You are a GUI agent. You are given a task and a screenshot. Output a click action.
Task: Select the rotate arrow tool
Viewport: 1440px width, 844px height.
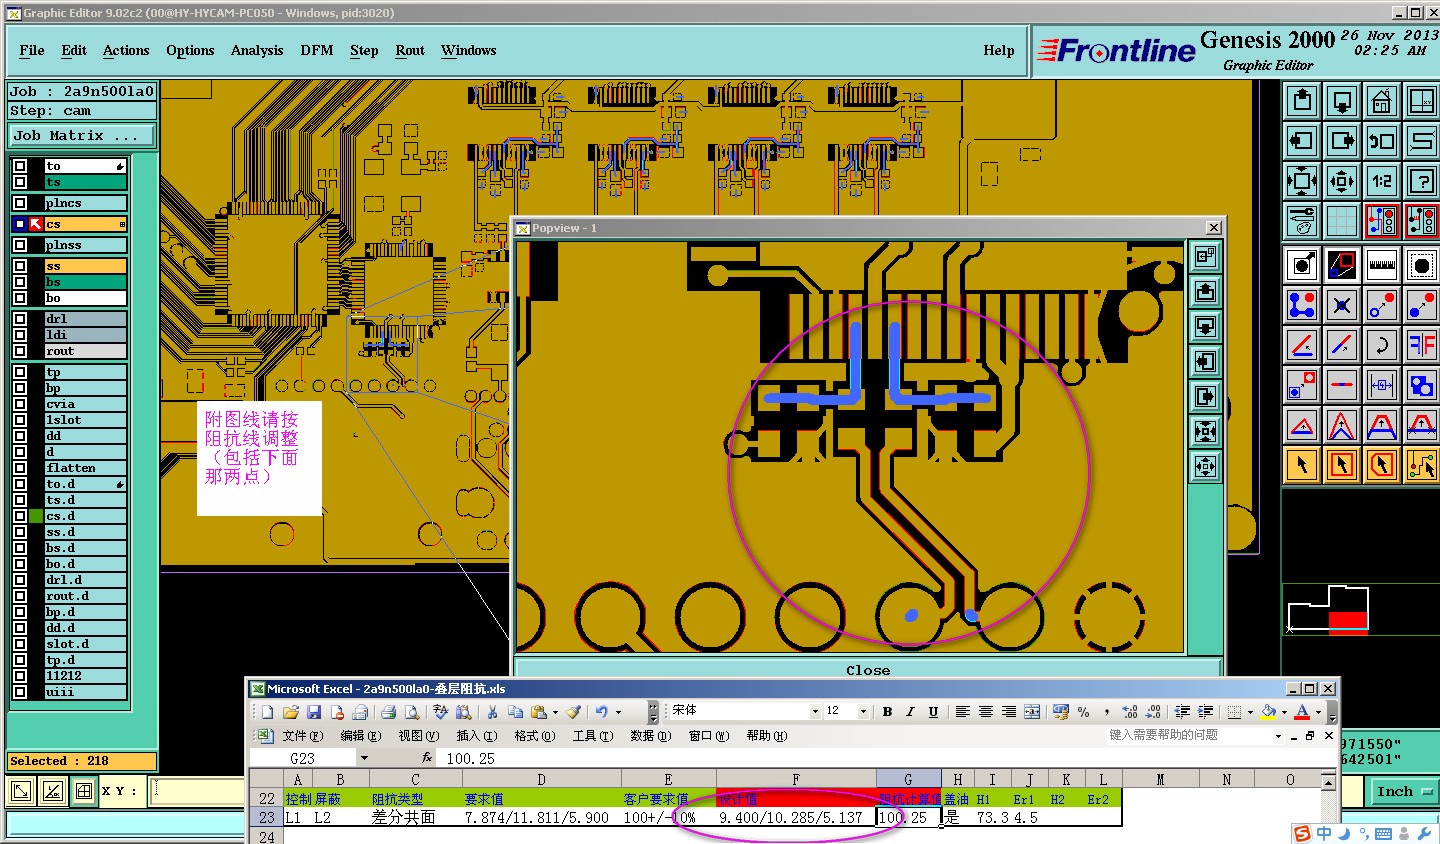pos(1382,345)
